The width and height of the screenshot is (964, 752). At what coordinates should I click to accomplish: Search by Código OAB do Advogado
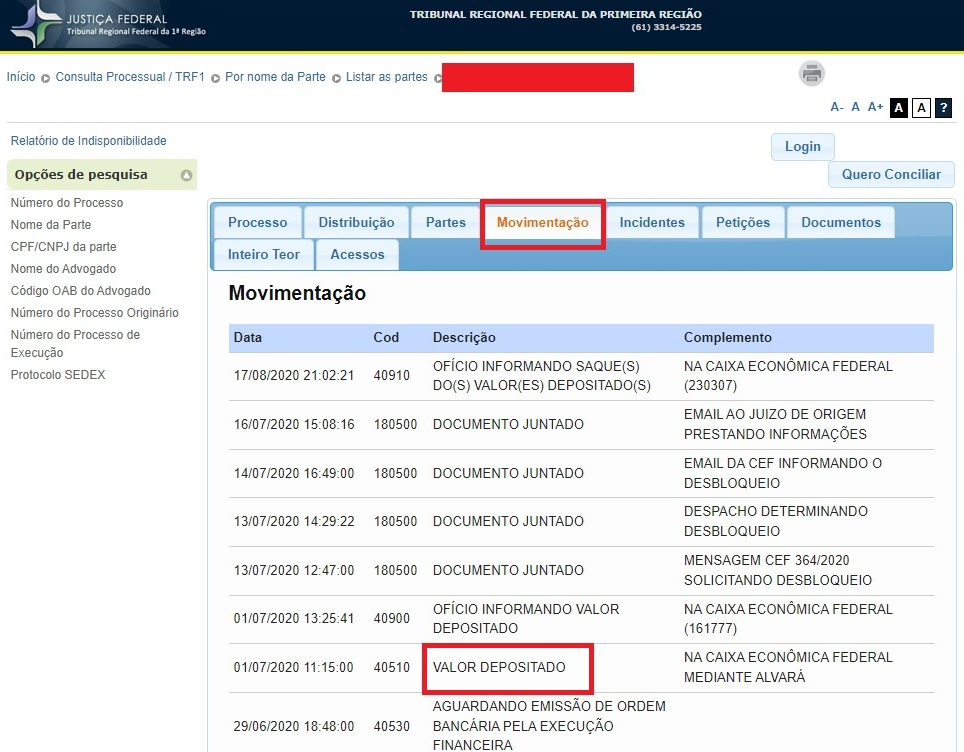click(x=81, y=291)
